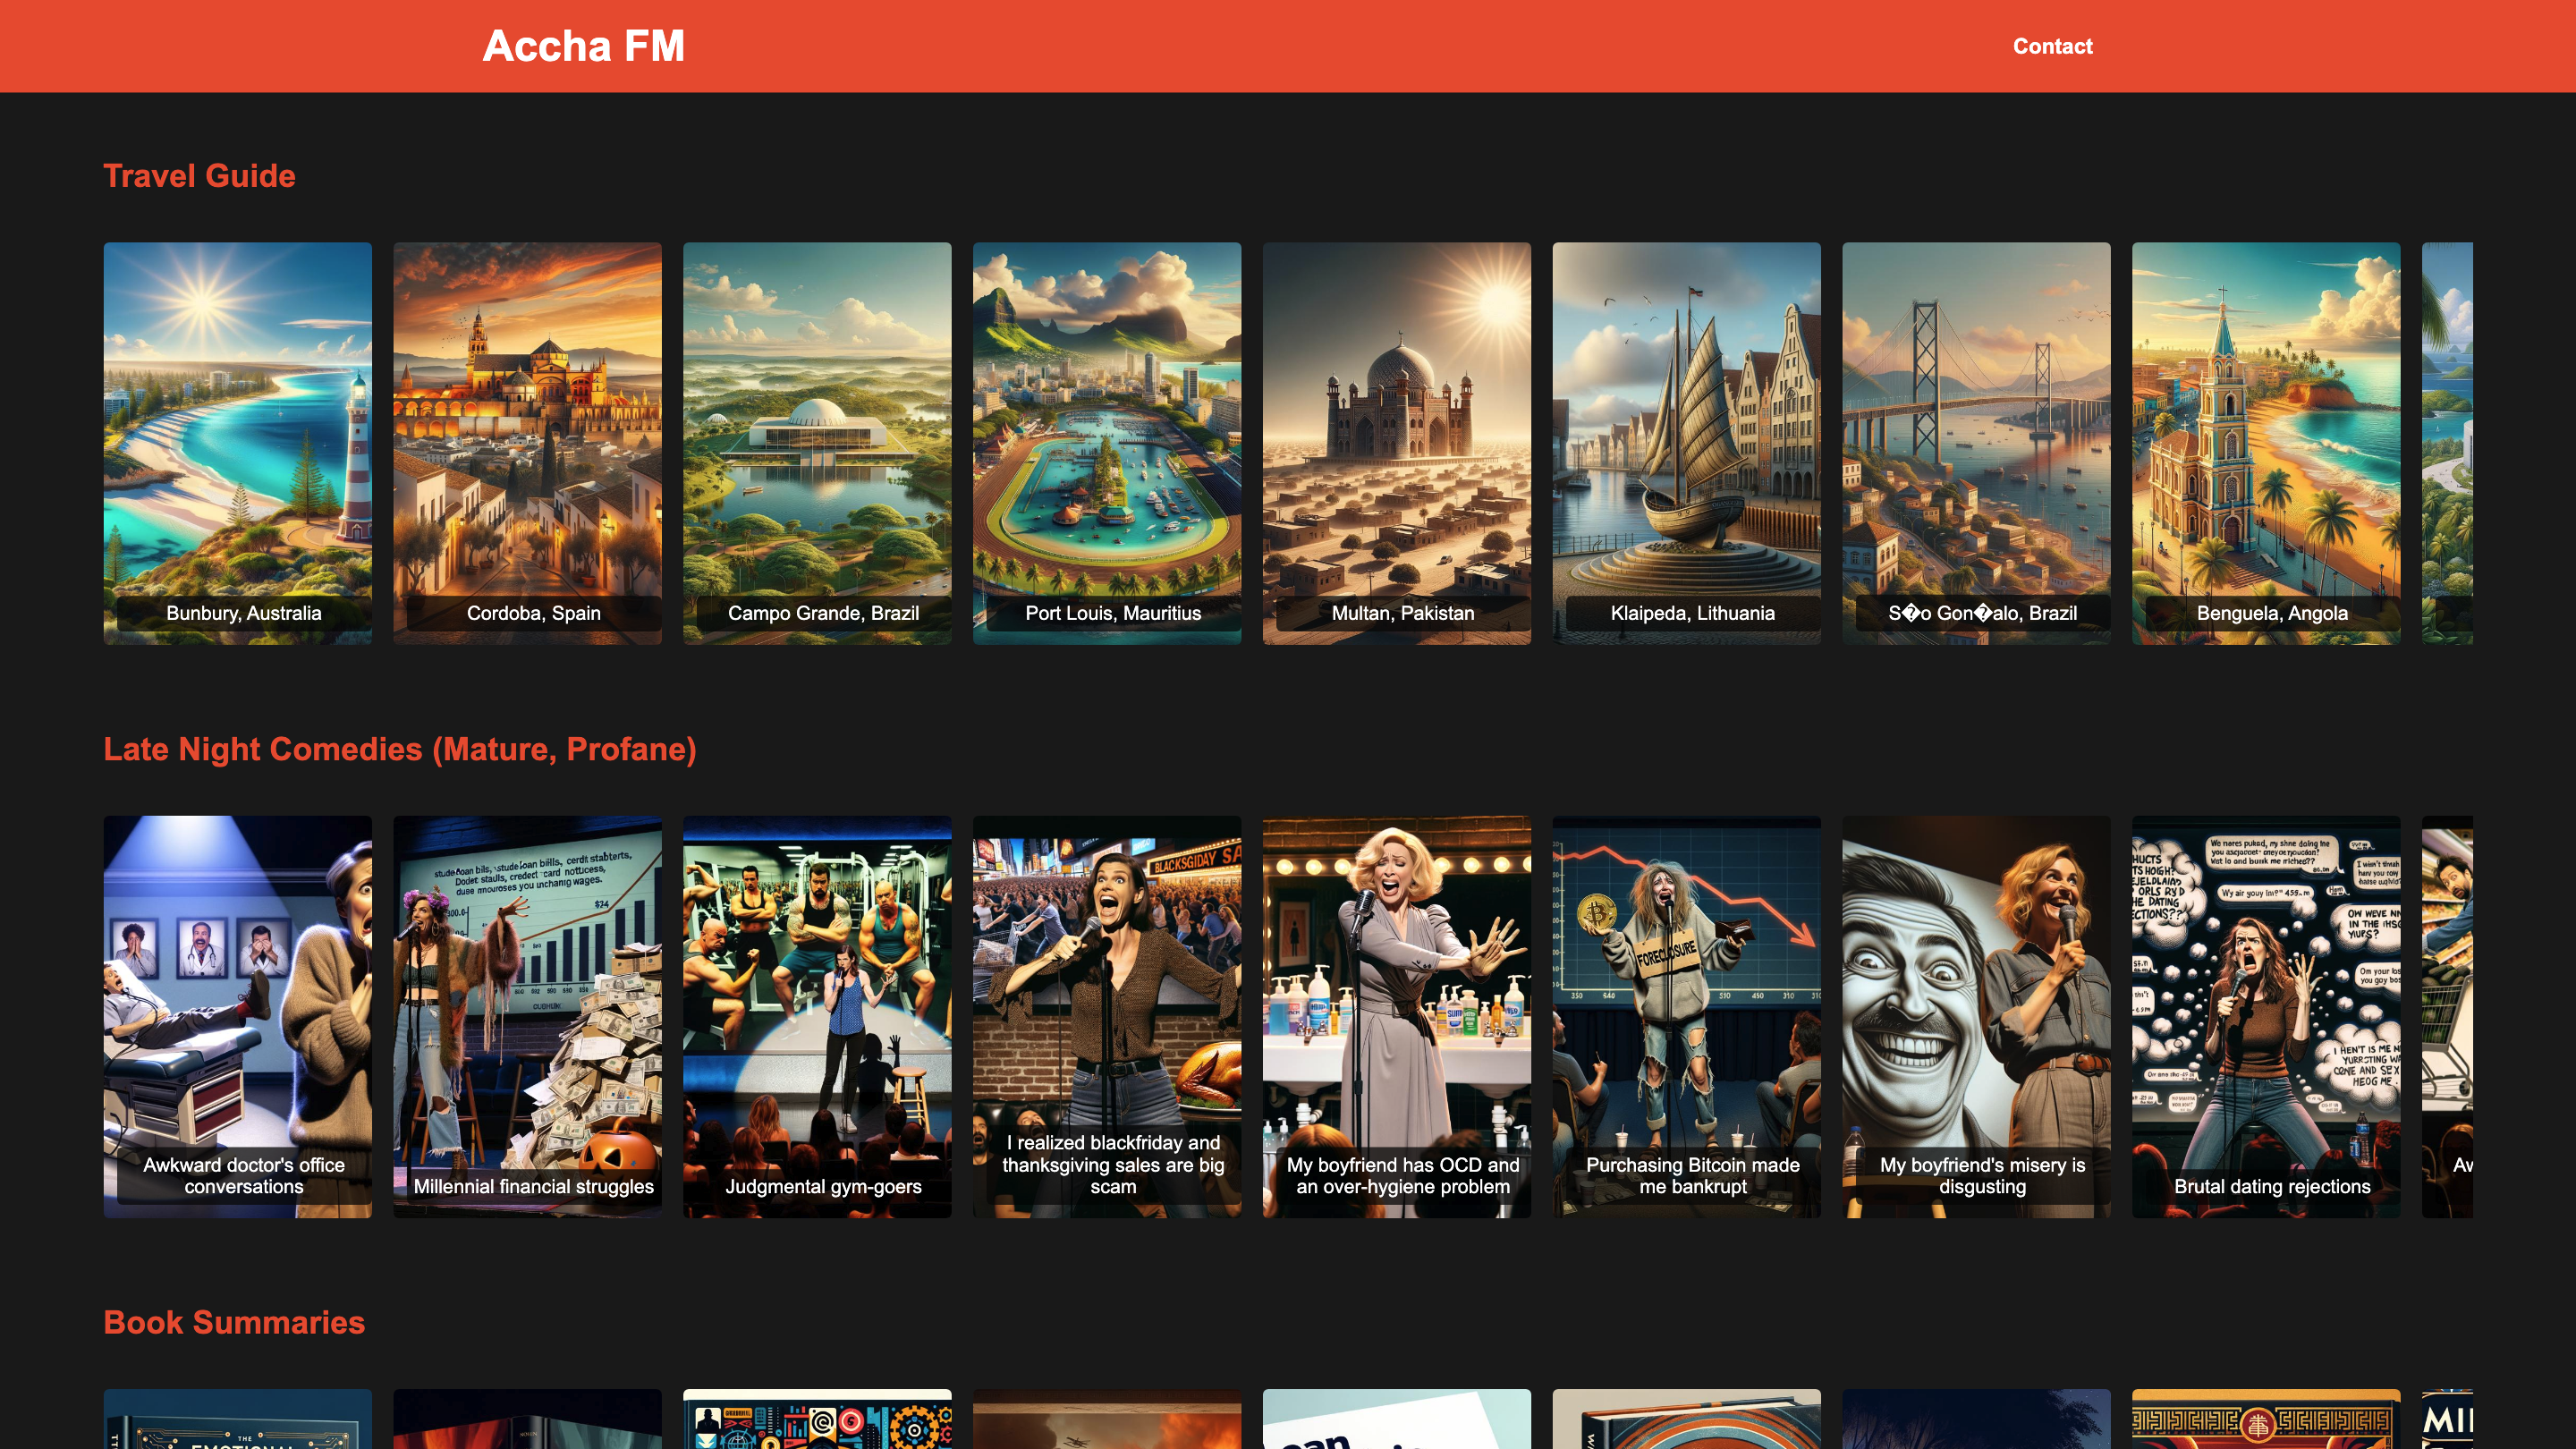
Task: Open the Port Louis, Mauritius card
Action: pyautogui.click(x=1107, y=443)
